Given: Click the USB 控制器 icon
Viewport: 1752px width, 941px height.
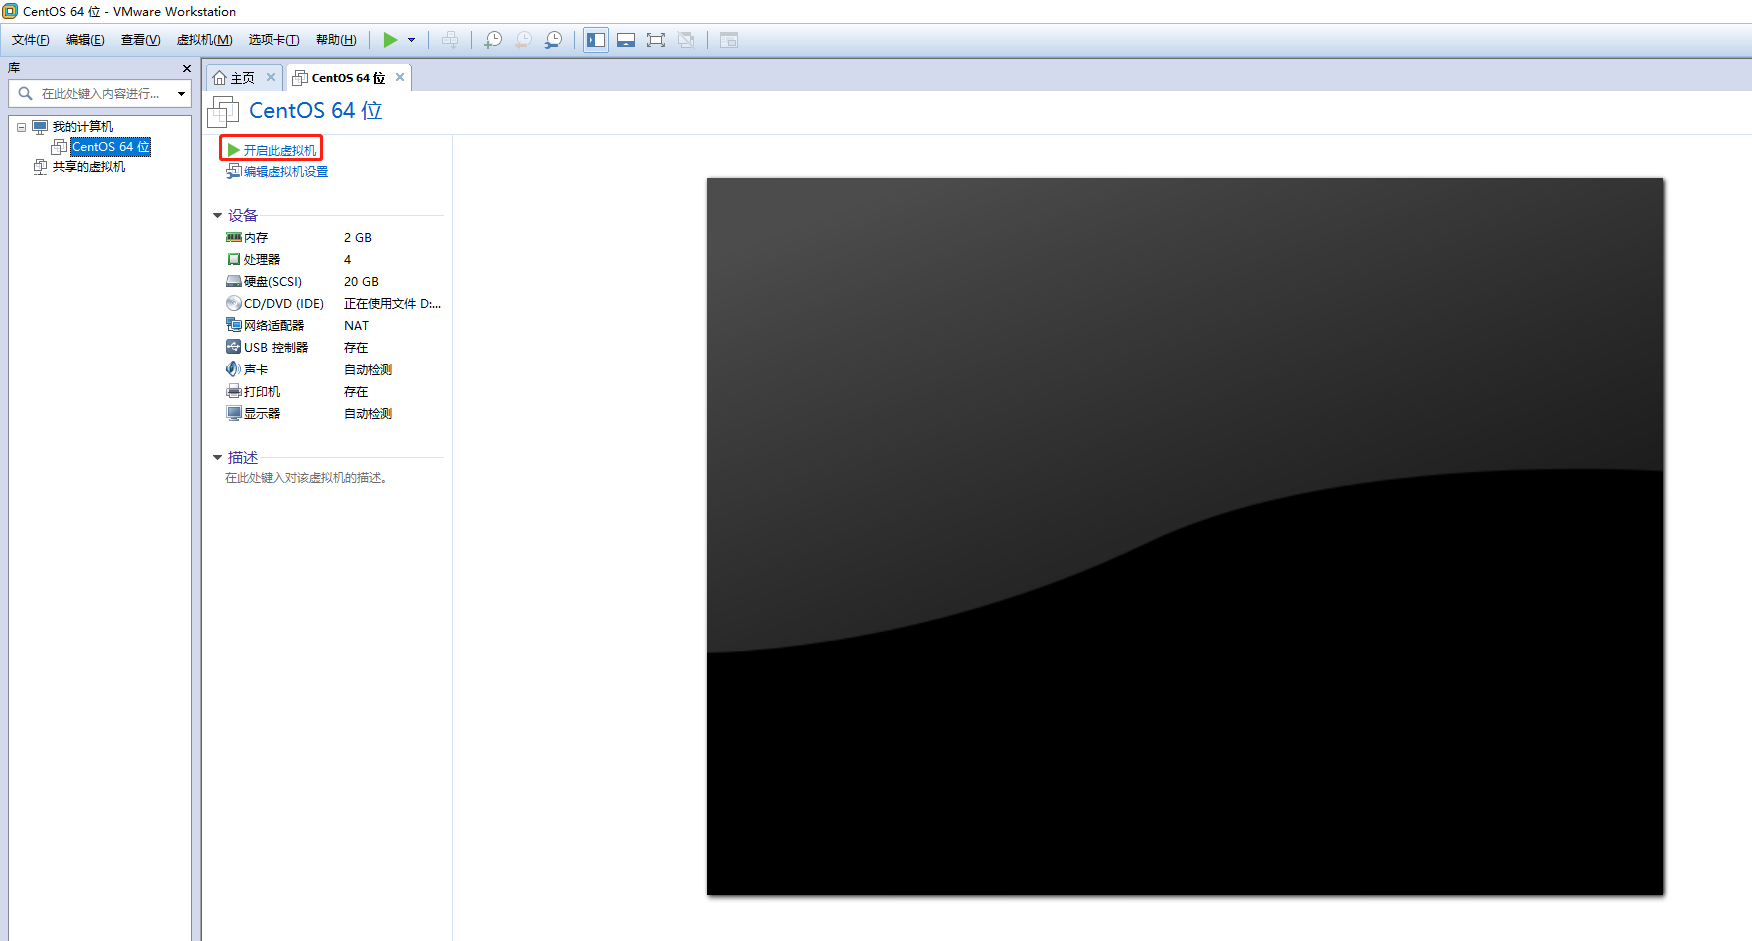Looking at the screenshot, I should click(234, 348).
